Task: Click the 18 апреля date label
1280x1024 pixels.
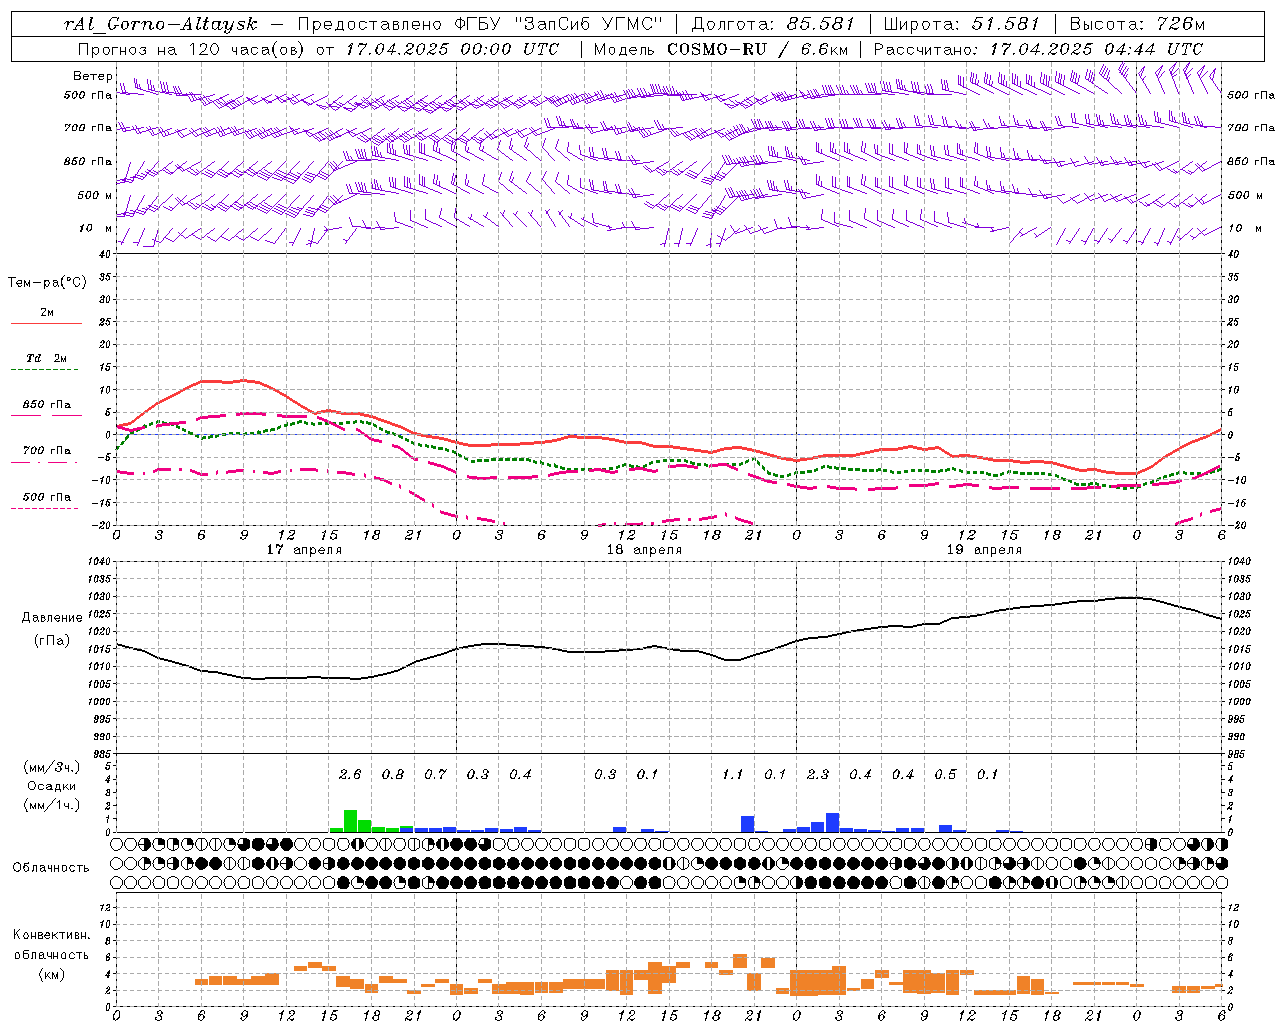Action: pyautogui.click(x=644, y=549)
